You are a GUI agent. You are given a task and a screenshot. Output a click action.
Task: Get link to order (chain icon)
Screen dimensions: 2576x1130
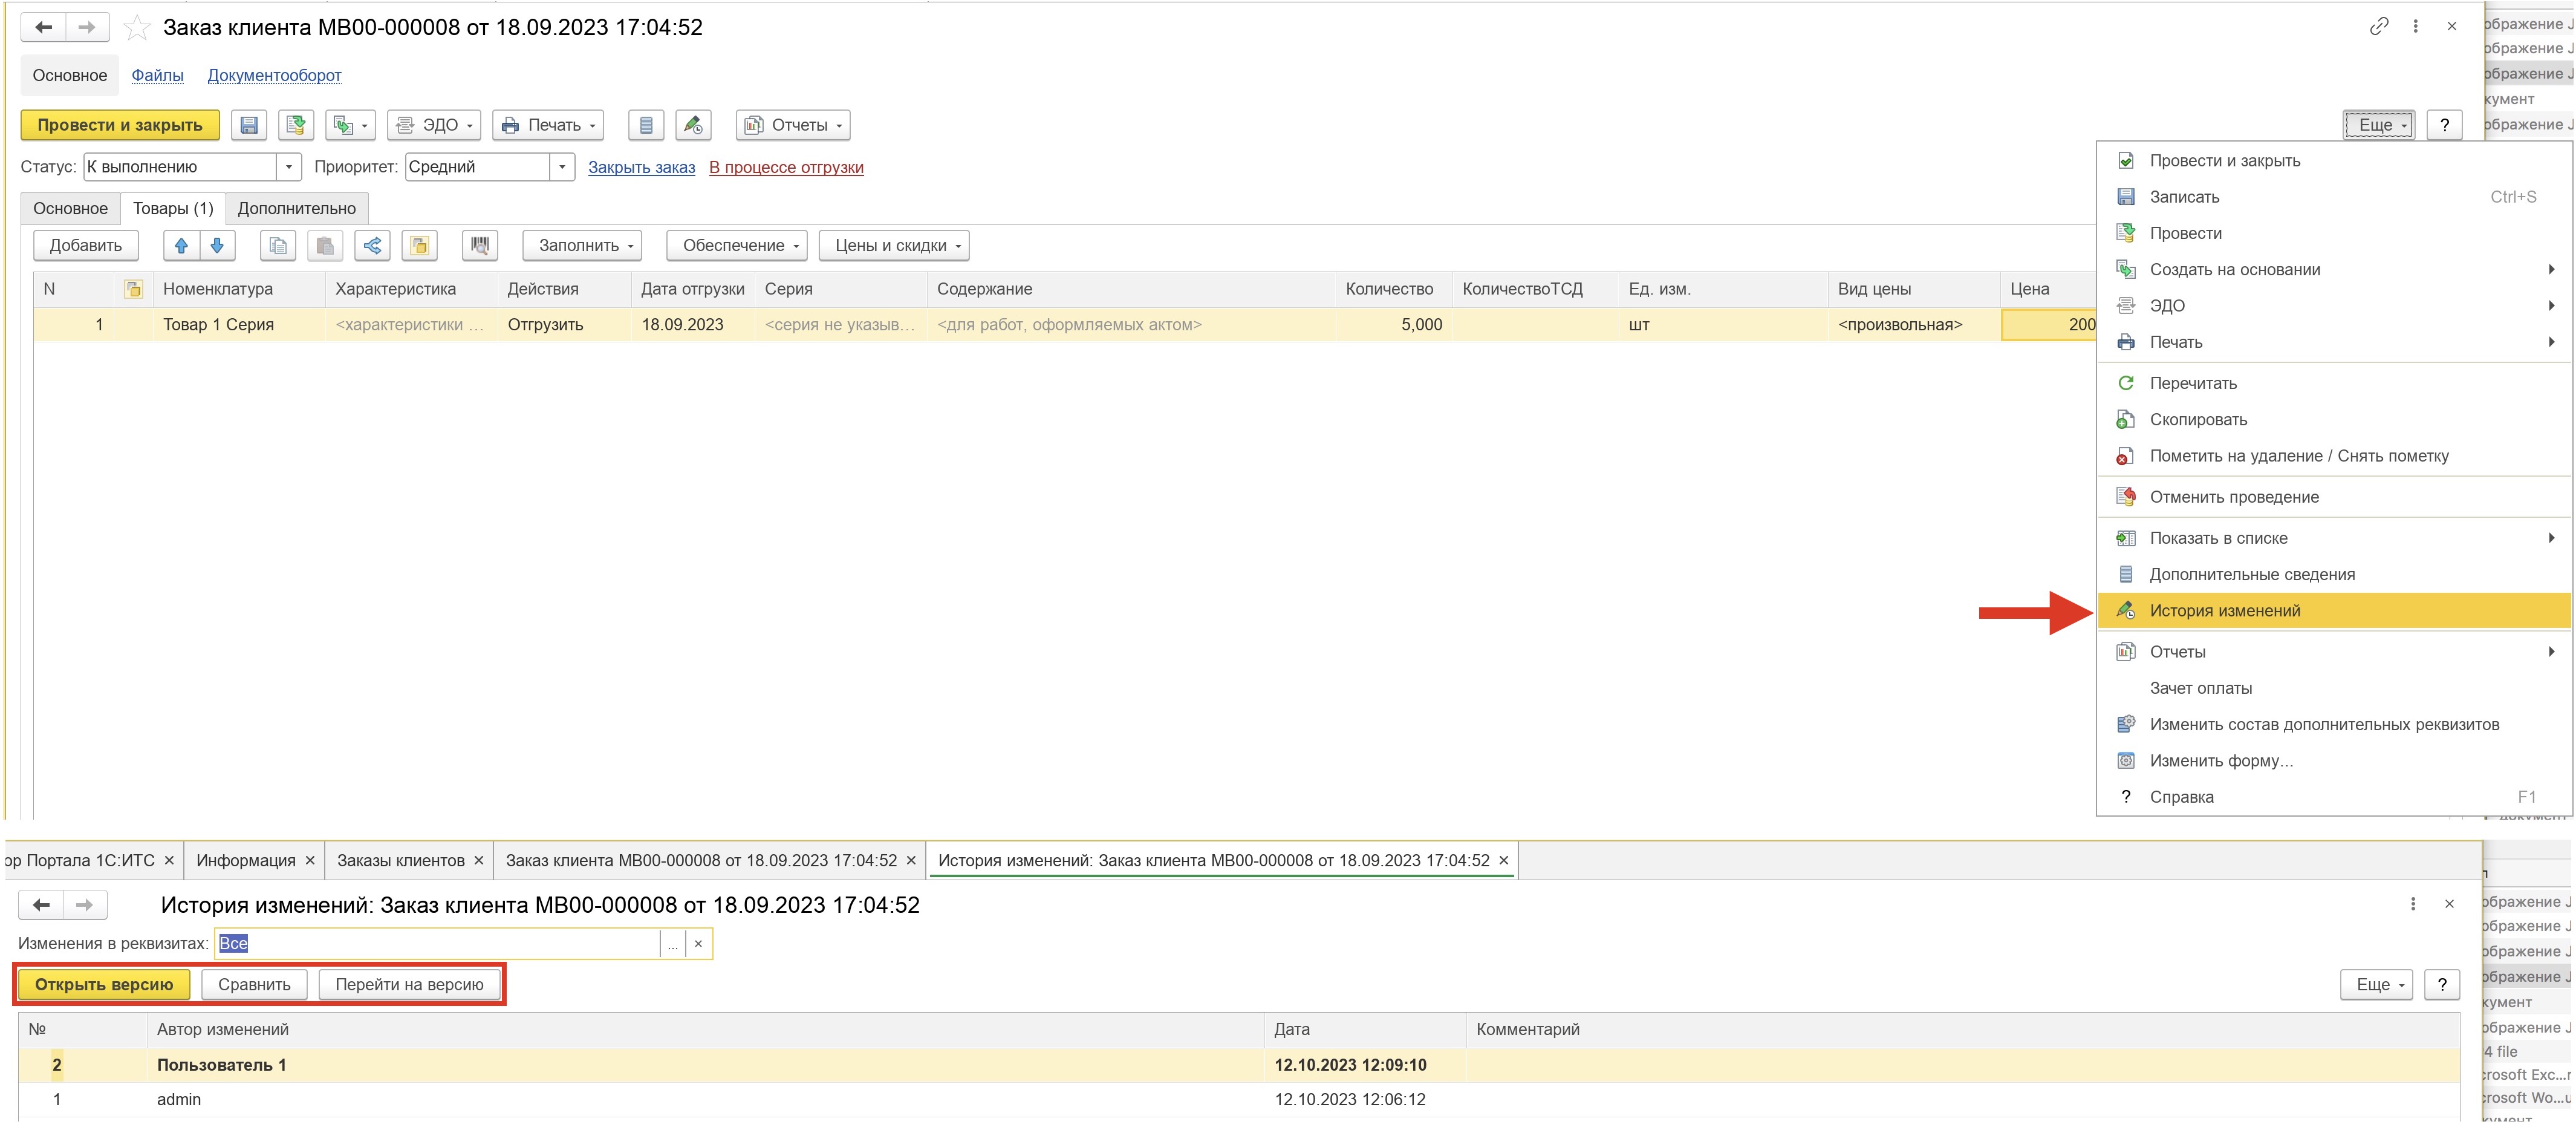tap(2379, 27)
